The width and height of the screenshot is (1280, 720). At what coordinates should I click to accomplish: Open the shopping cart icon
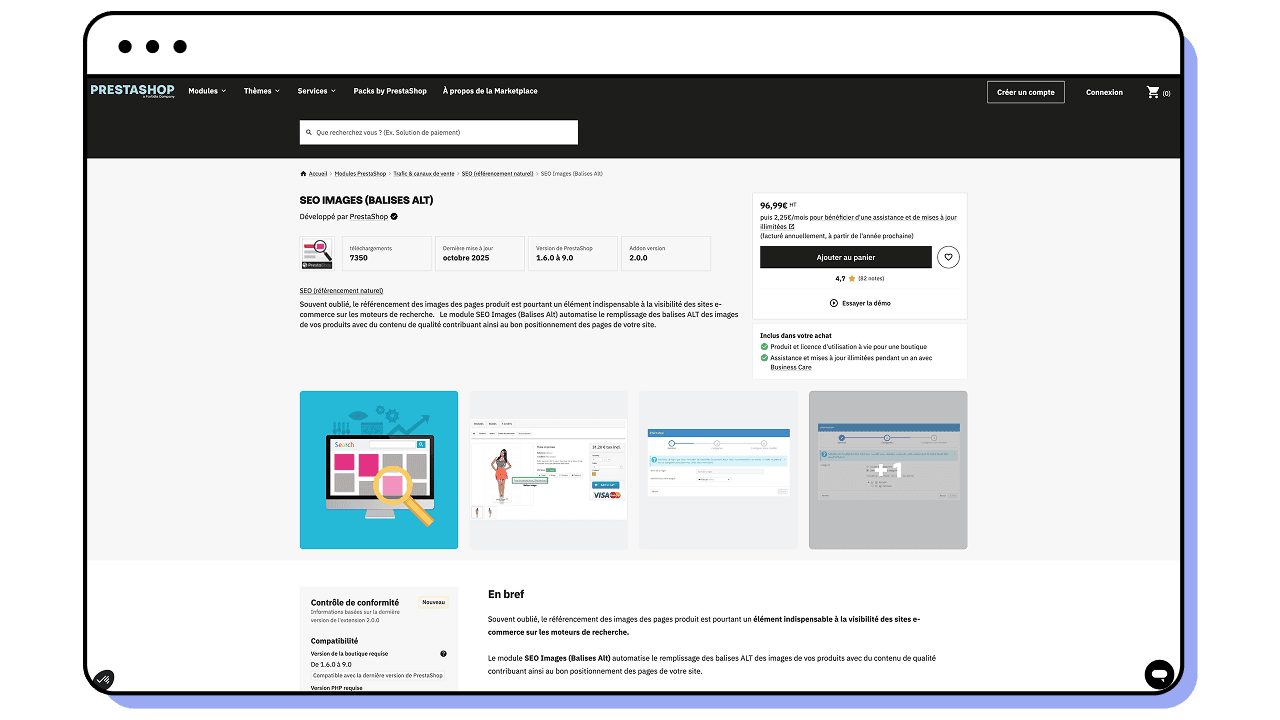[x=1153, y=92]
